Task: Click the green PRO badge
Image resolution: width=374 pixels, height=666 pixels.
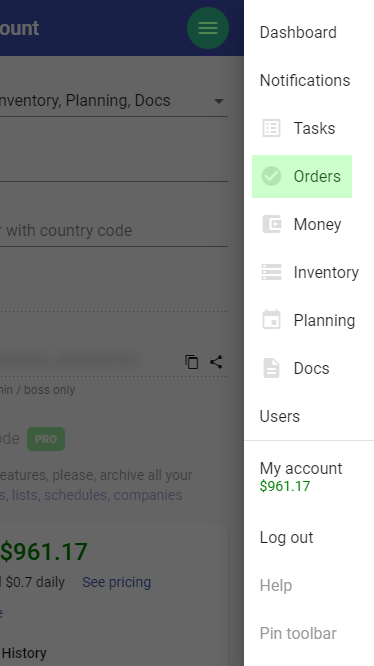Action: (x=46, y=439)
